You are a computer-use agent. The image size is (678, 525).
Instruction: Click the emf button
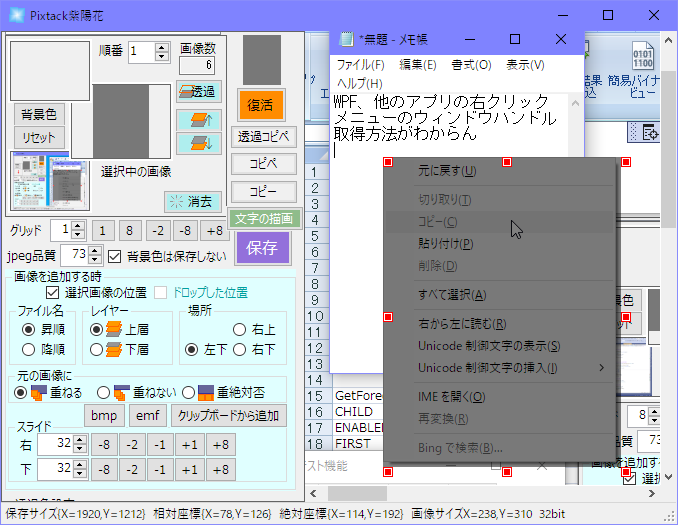pyautogui.click(x=148, y=416)
